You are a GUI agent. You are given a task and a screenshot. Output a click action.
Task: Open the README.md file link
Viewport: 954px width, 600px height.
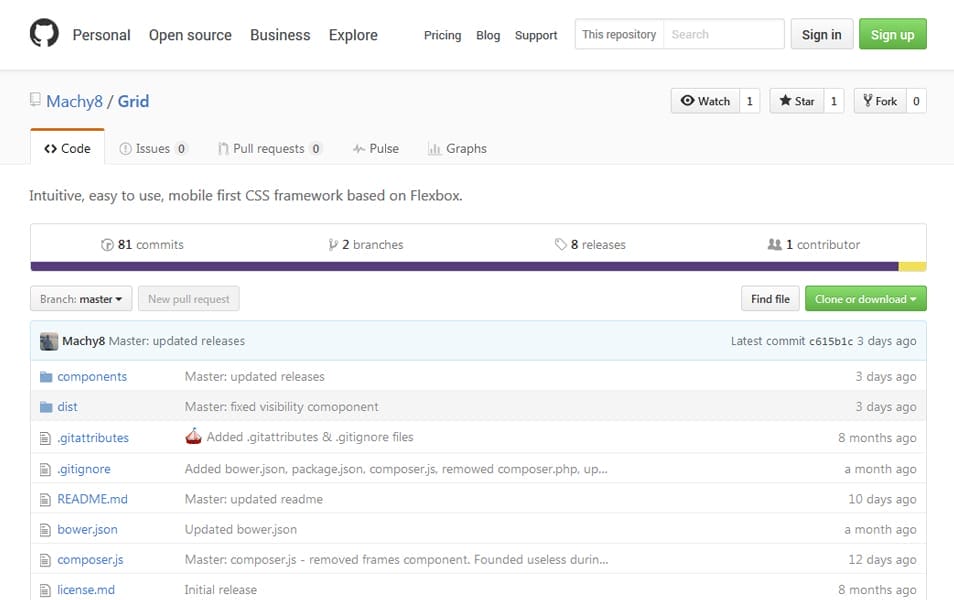[92, 499]
